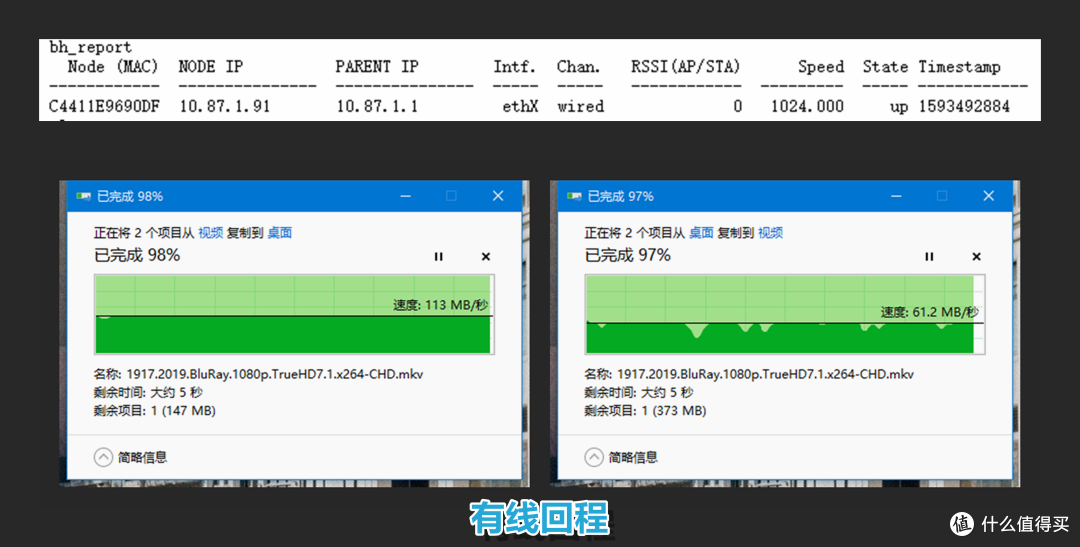Open the 桌面 source link in the 97% dialog
Viewport: 1080px width, 547px height.
pos(701,233)
